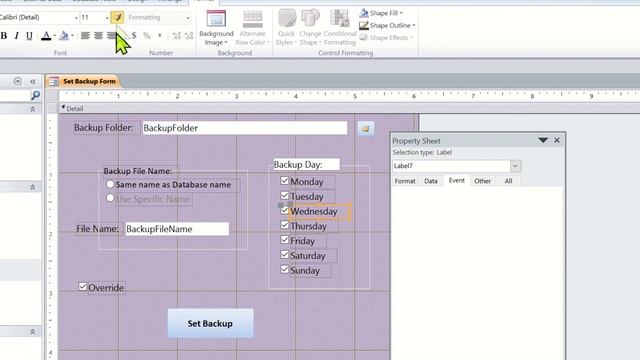Toggle the Friday checkbox
The height and width of the screenshot is (360, 640).
pyautogui.click(x=284, y=240)
